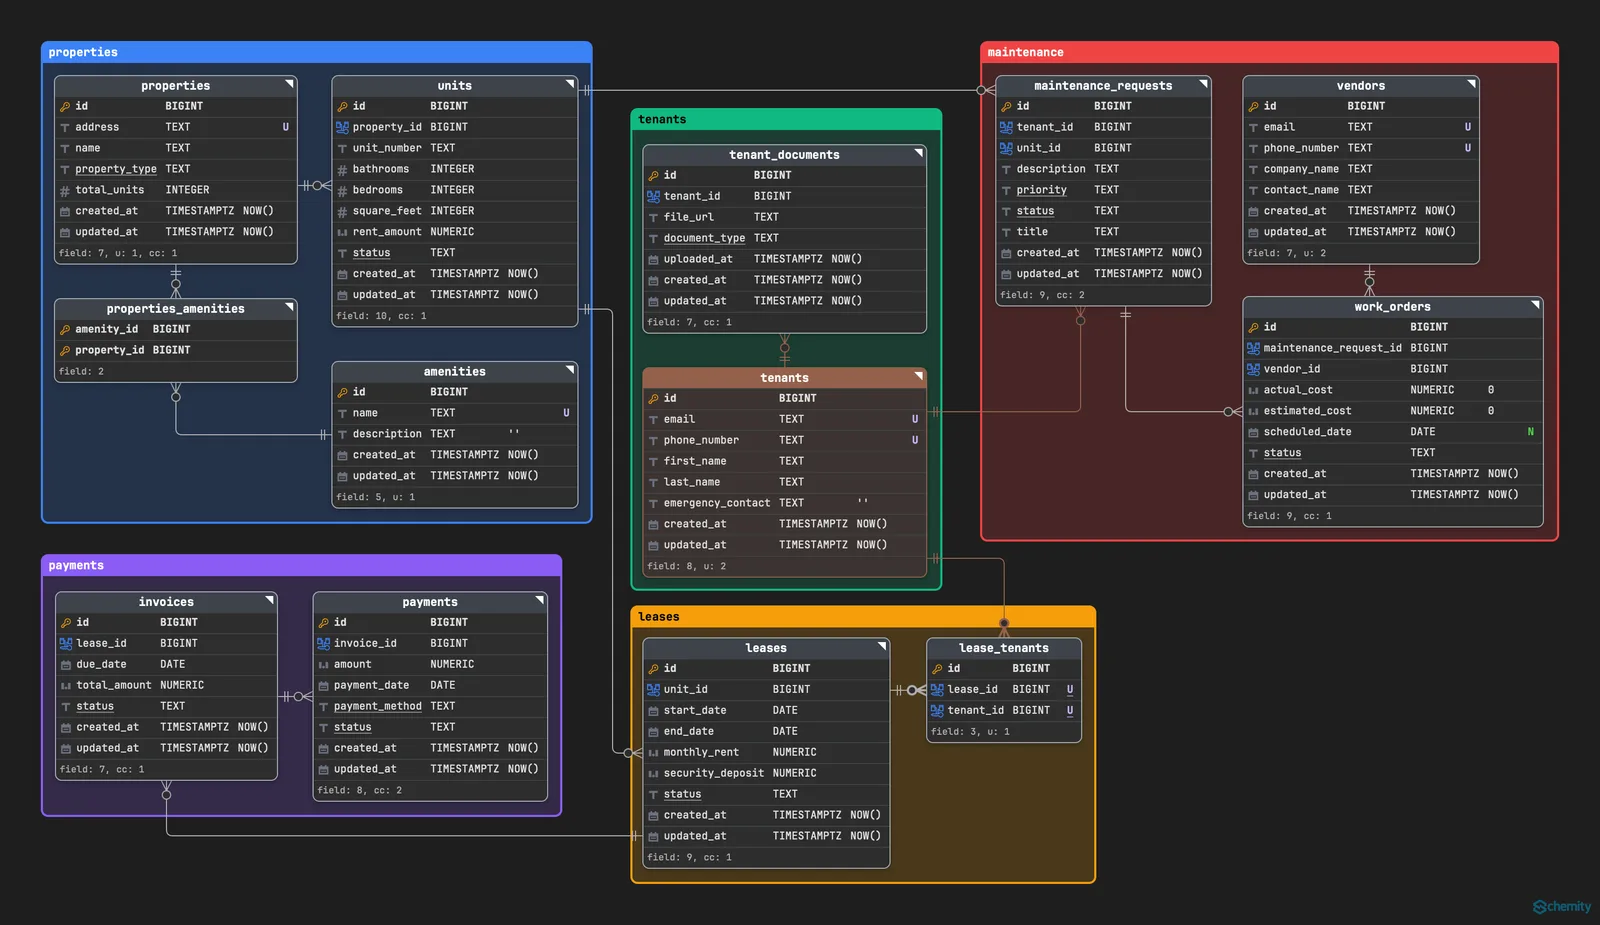Collapse the amenities table corner triangle
Screen dimensions: 1600x925
tap(570, 370)
